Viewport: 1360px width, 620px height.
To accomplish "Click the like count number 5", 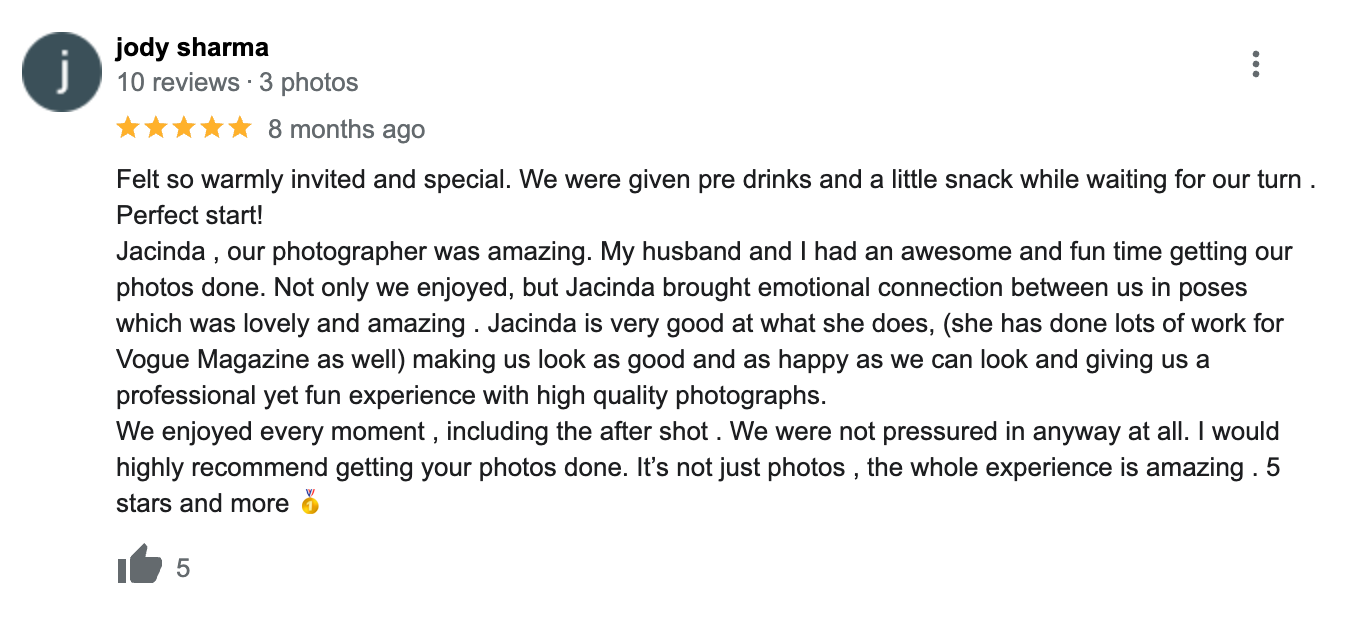I will click(183, 569).
